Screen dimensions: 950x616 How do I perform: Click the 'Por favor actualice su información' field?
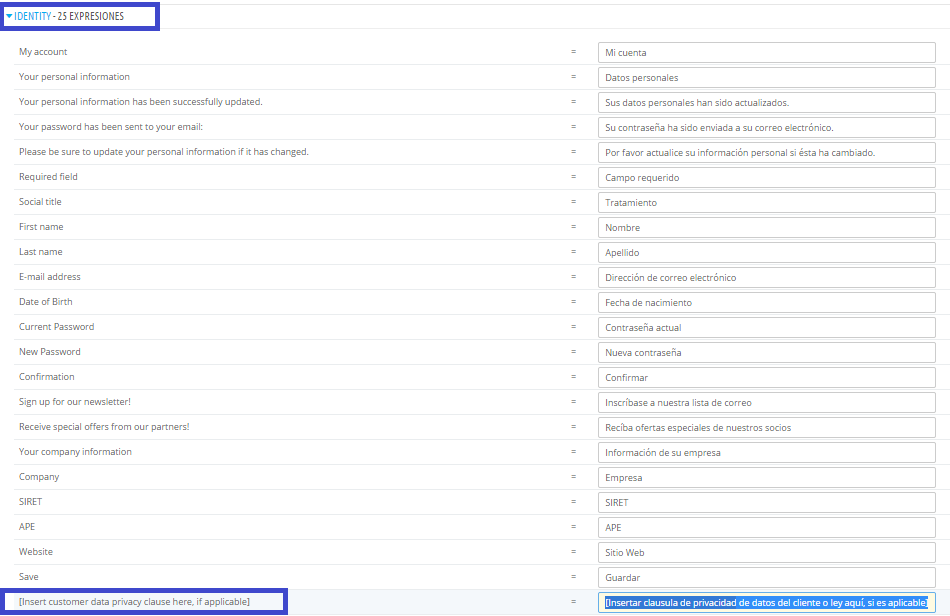click(x=766, y=152)
